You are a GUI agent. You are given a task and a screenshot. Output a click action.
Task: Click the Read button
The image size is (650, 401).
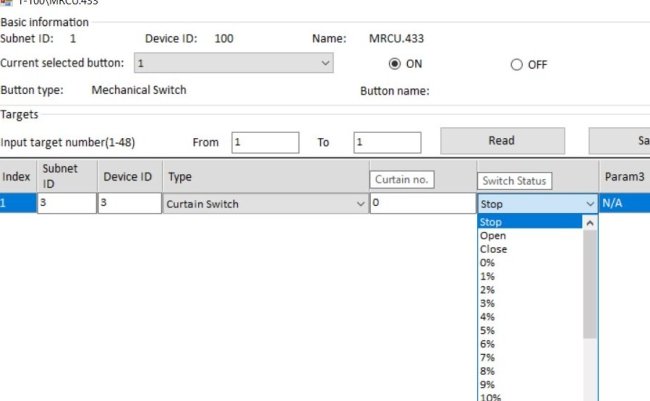tap(502, 141)
